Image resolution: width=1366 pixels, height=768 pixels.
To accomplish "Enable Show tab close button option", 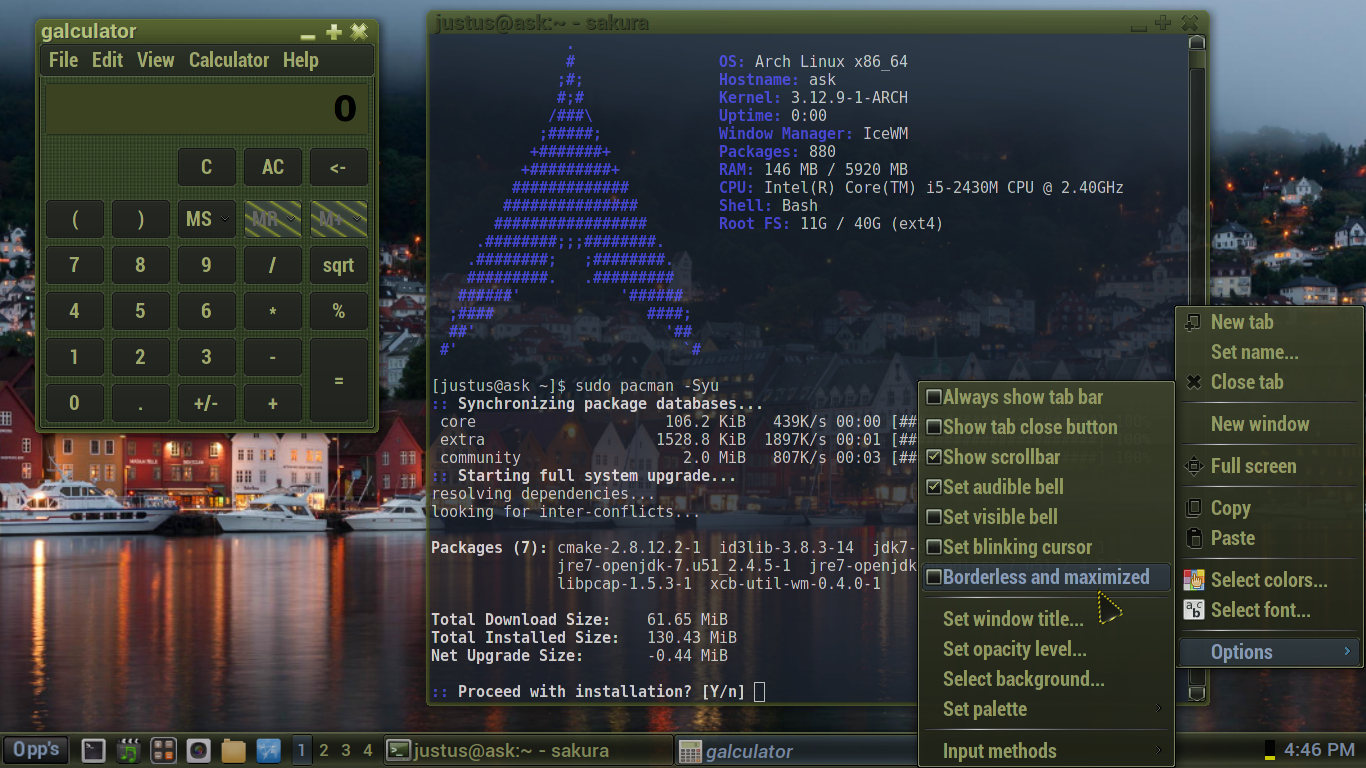I will pyautogui.click(x=934, y=427).
